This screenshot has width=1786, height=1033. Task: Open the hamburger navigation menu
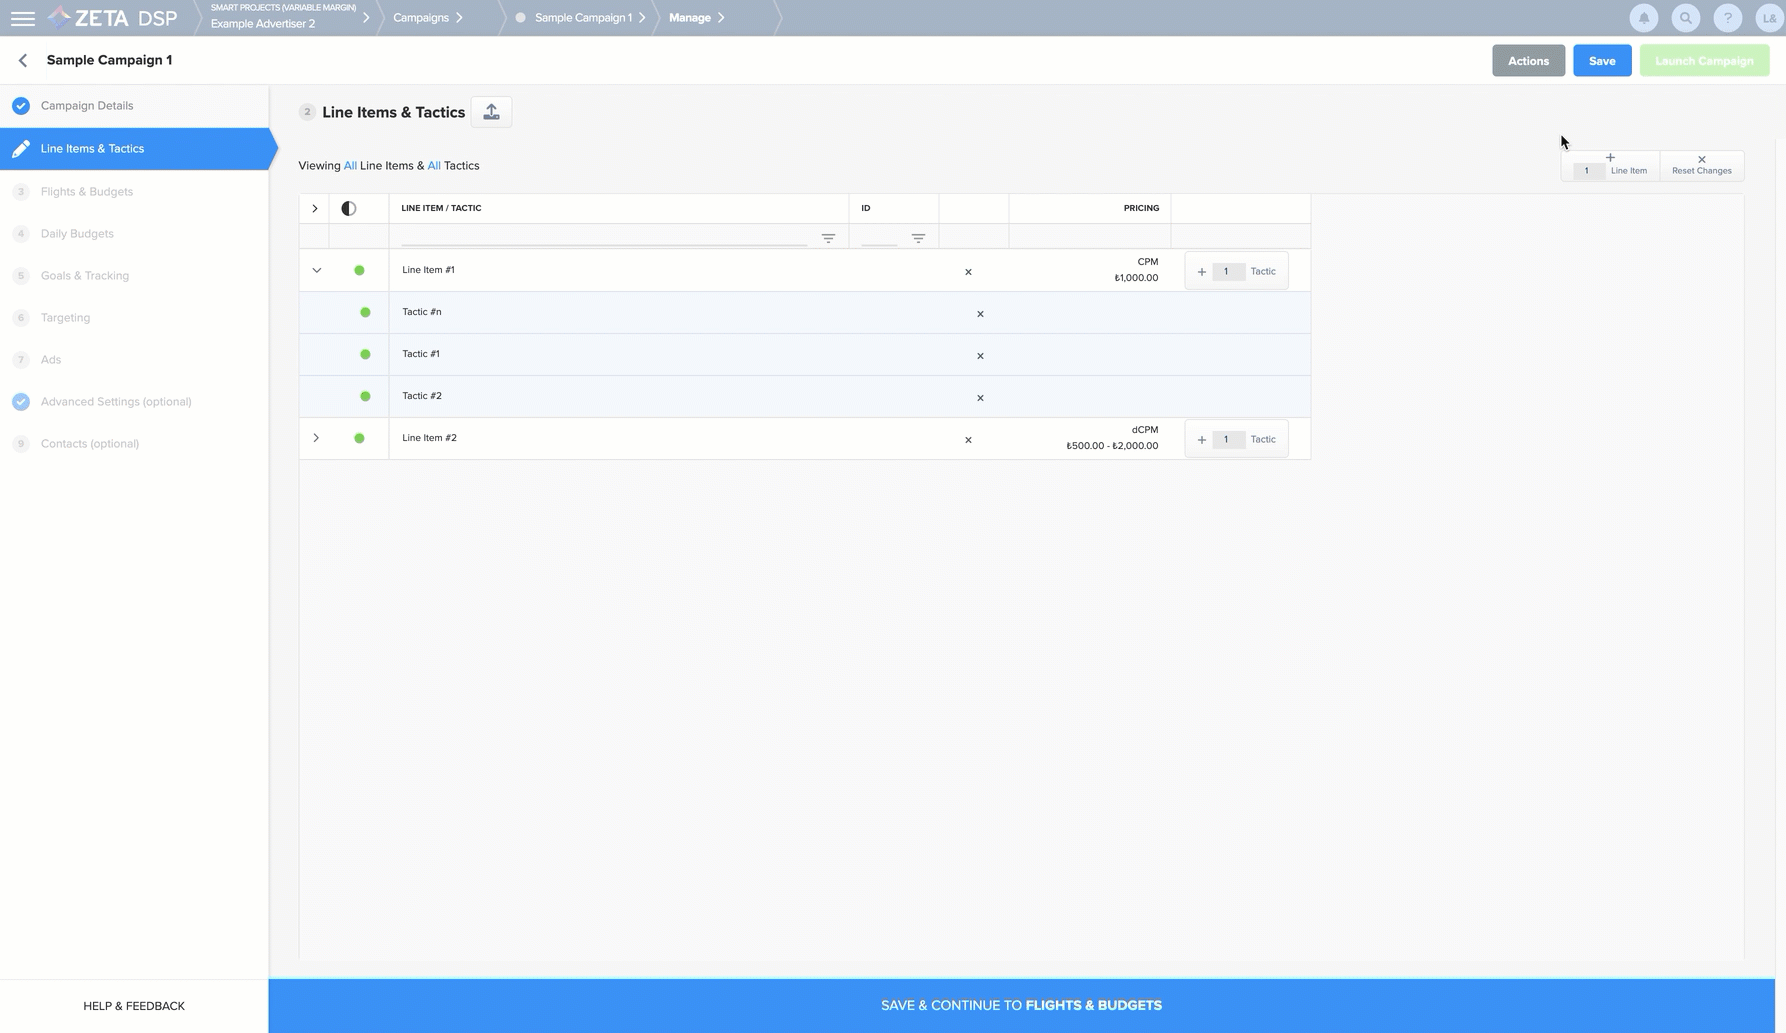pyautogui.click(x=22, y=18)
